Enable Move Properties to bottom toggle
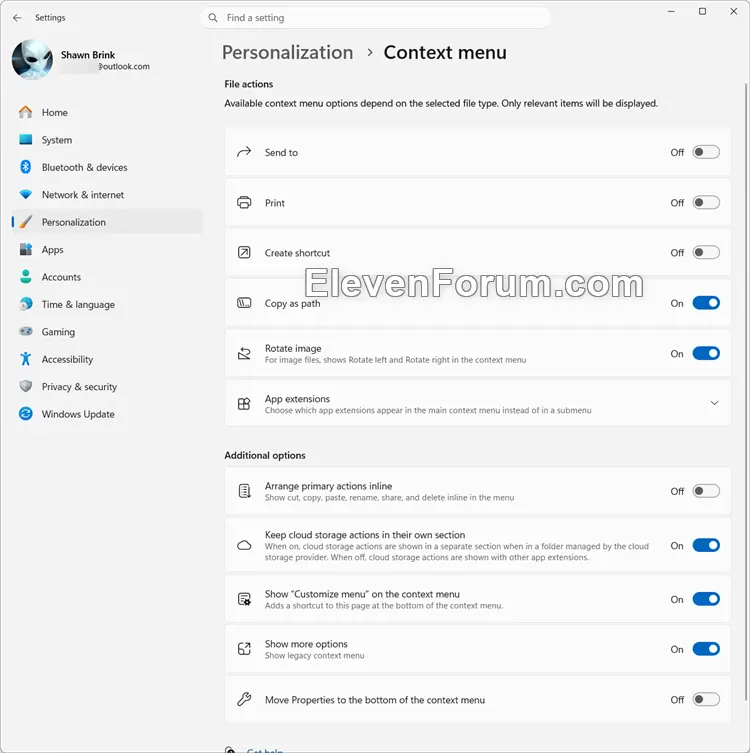This screenshot has height=753, width=750. 706,700
